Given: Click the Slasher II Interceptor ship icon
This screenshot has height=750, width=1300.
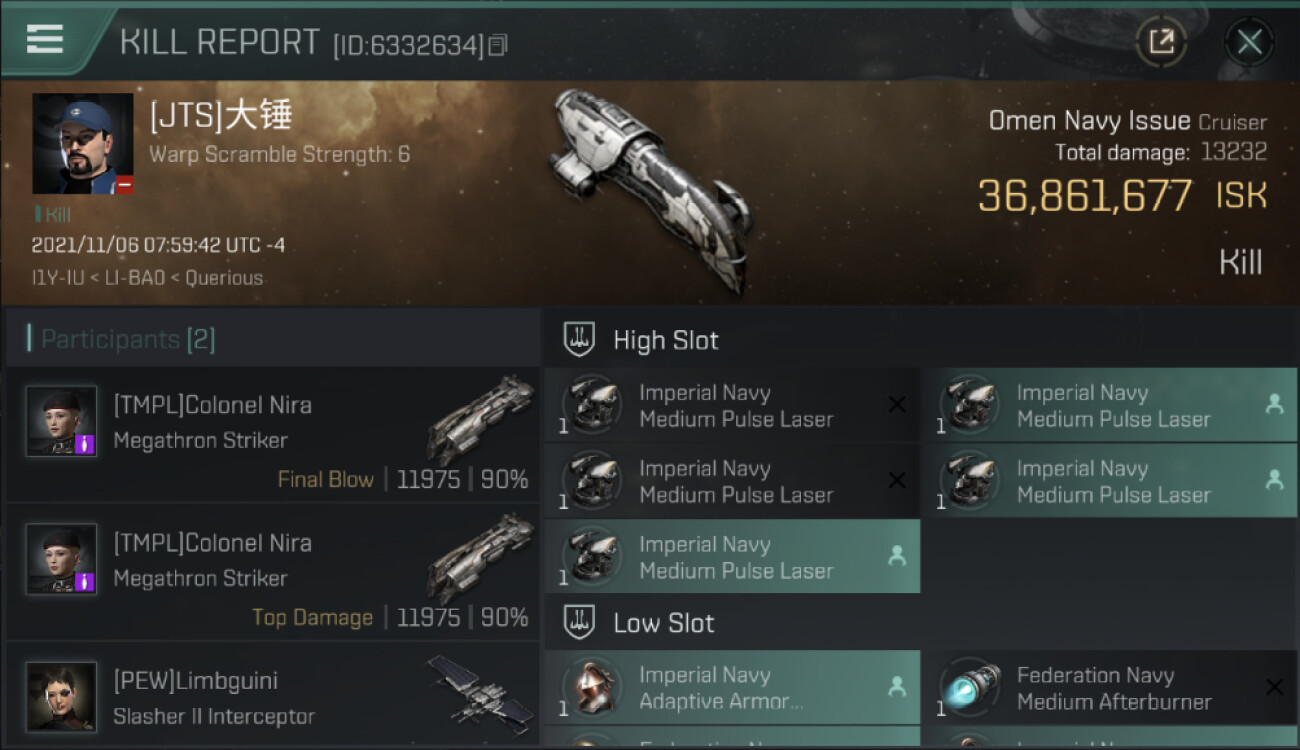Looking at the screenshot, I should tap(480, 688).
